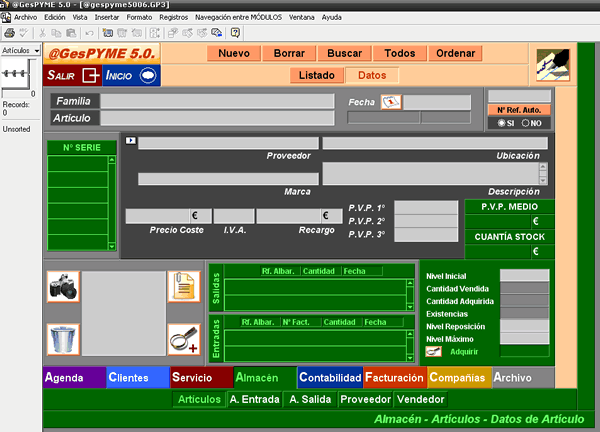This screenshot has width=600, height=432.
Task: Select SI for Nº Ref. Auto.
Action: pos(501,123)
